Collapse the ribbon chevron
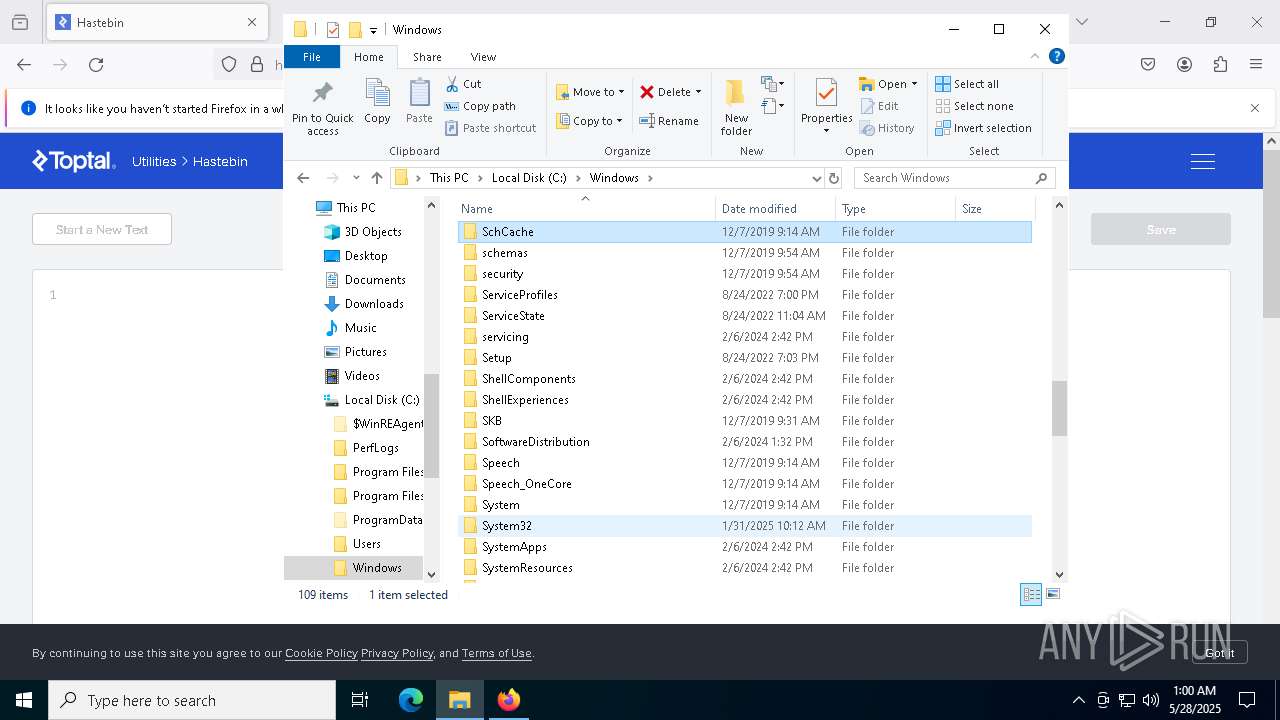1280x720 pixels. coord(1035,56)
